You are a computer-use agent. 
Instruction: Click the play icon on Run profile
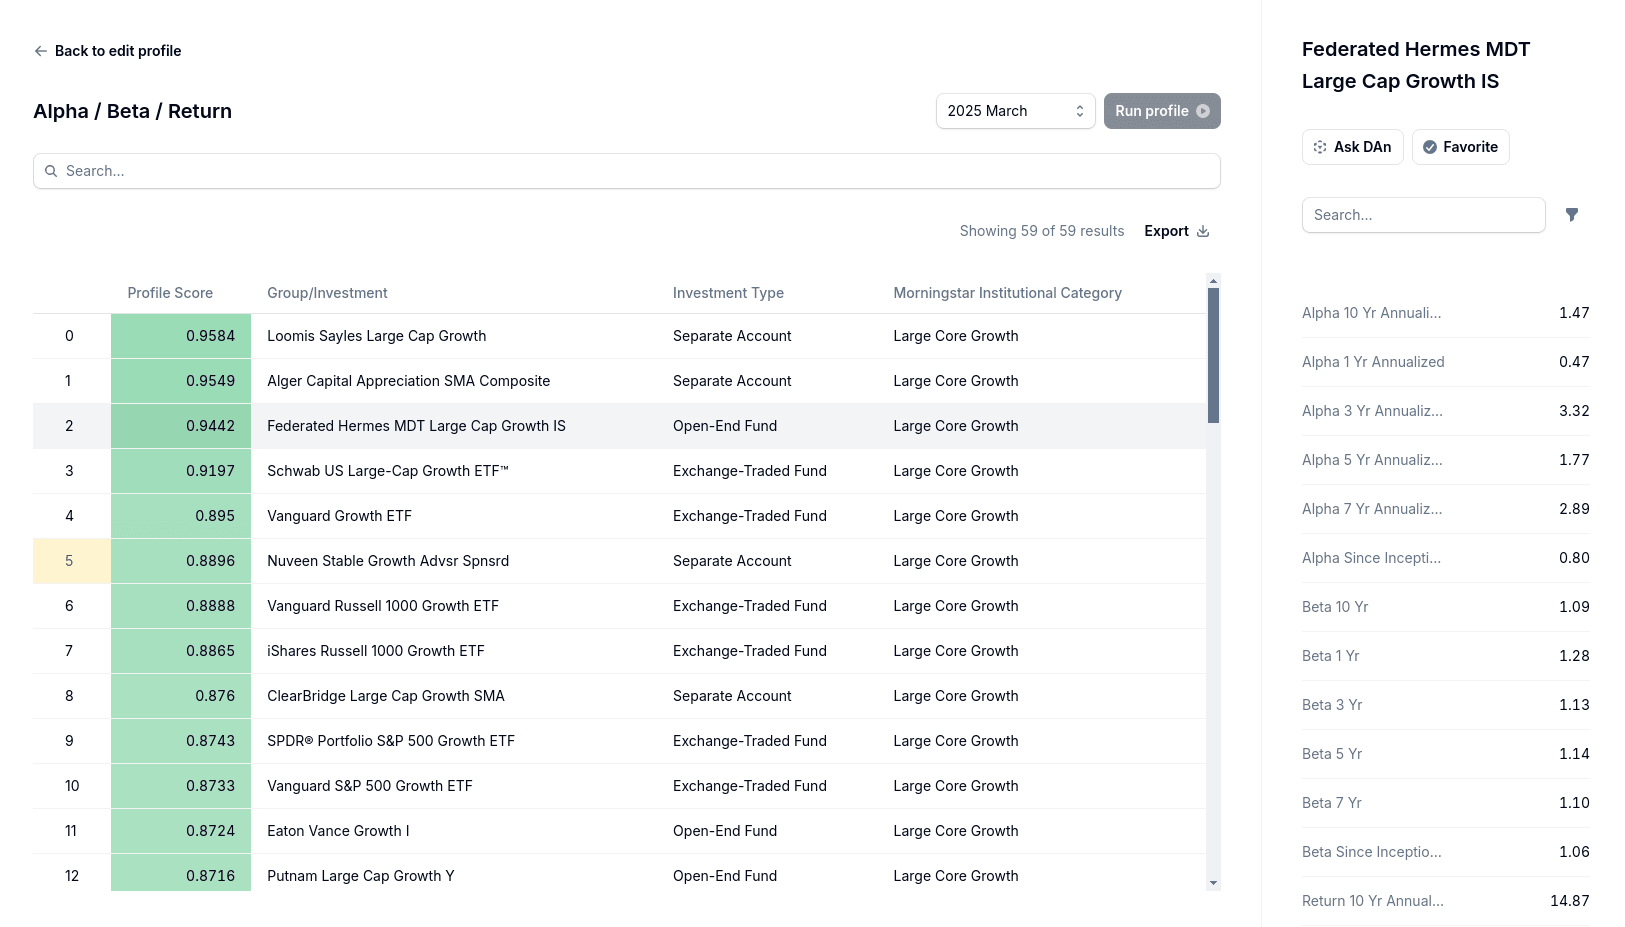[1203, 111]
